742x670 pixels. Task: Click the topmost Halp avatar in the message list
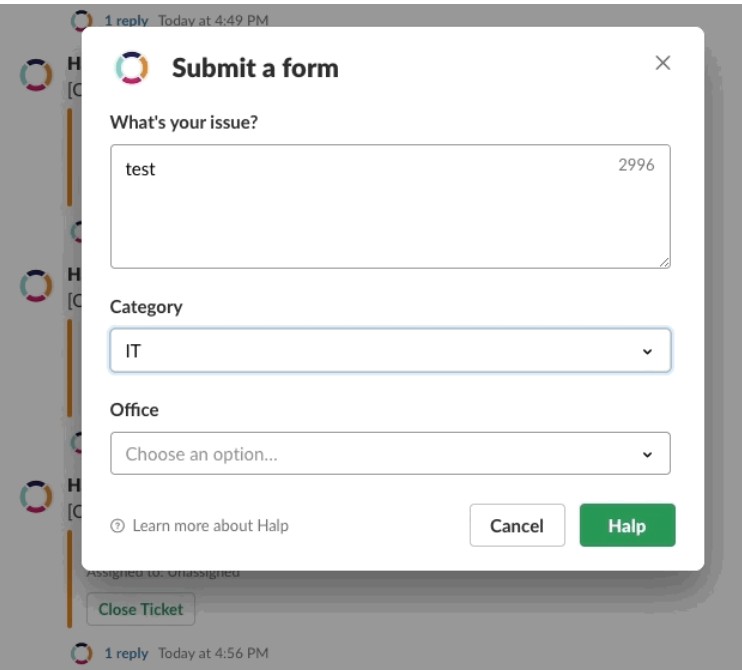(37, 74)
